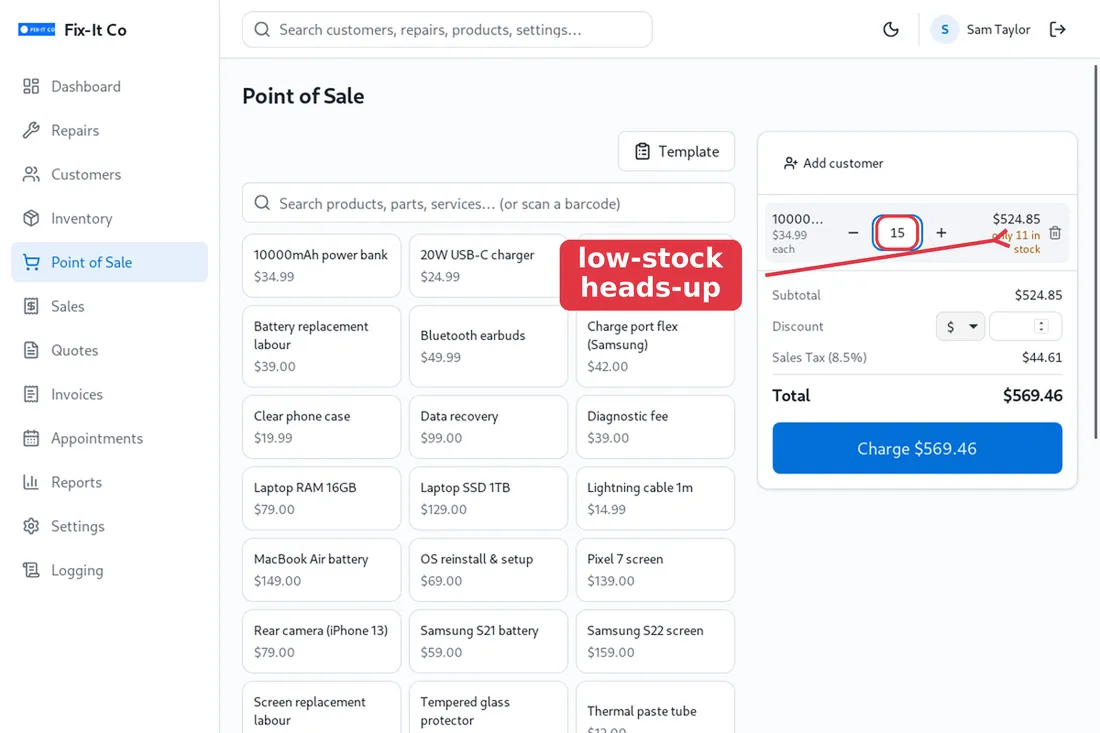Go to Customers page

[x=109, y=175]
